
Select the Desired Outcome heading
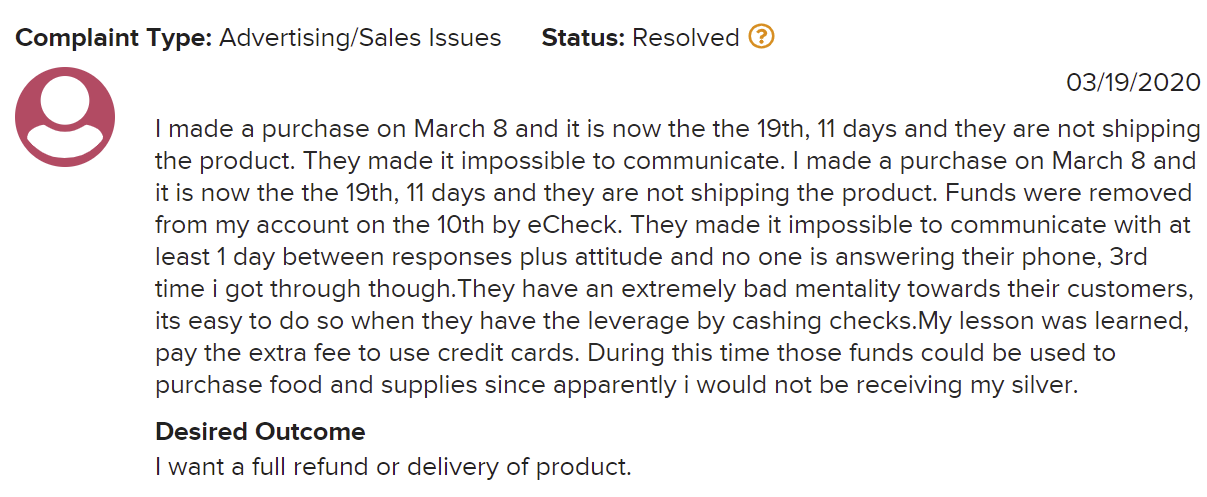260,432
